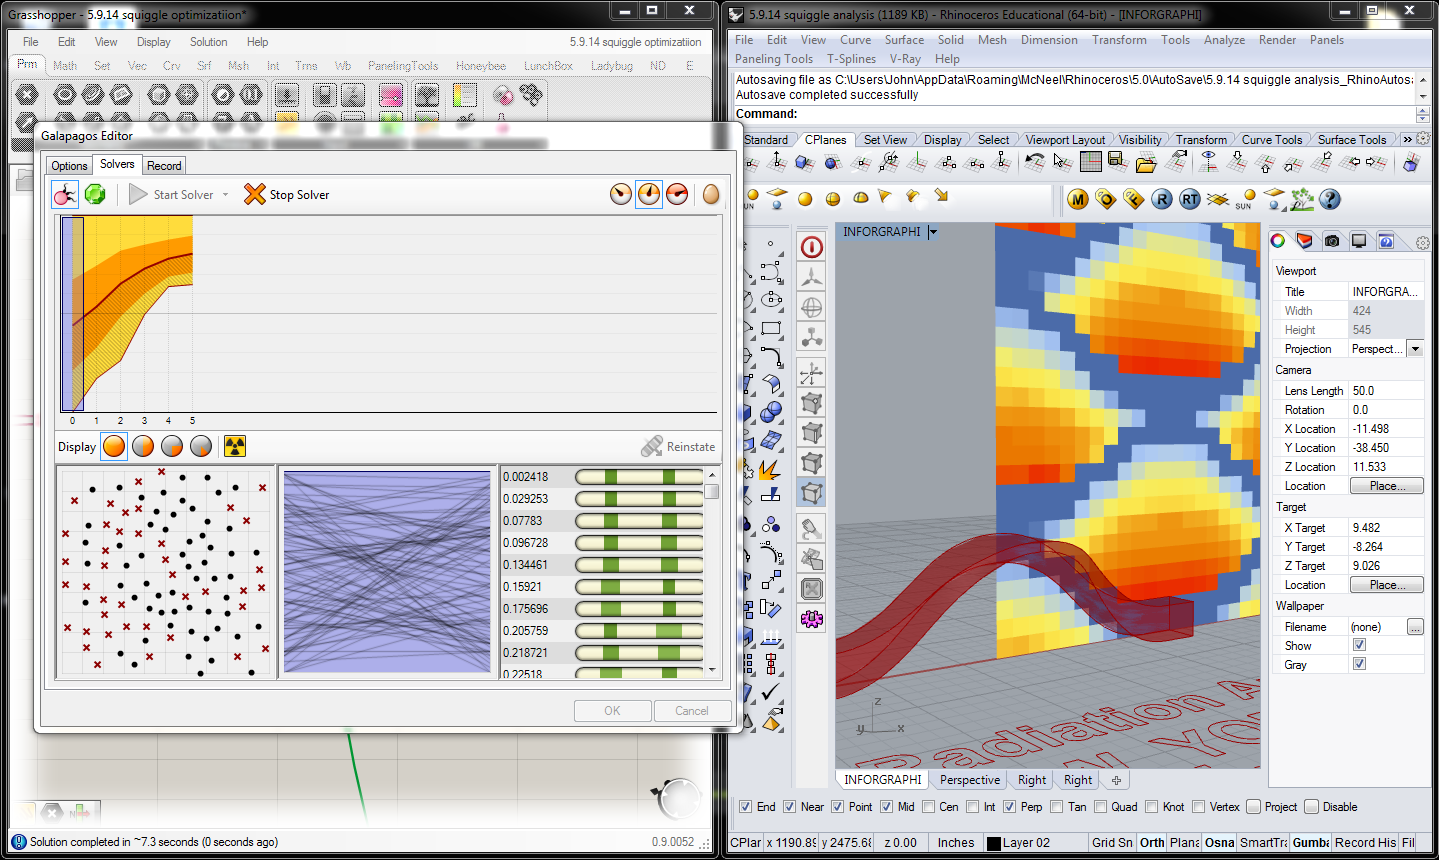Open the Start Solver dropdown arrow

click(x=226, y=194)
